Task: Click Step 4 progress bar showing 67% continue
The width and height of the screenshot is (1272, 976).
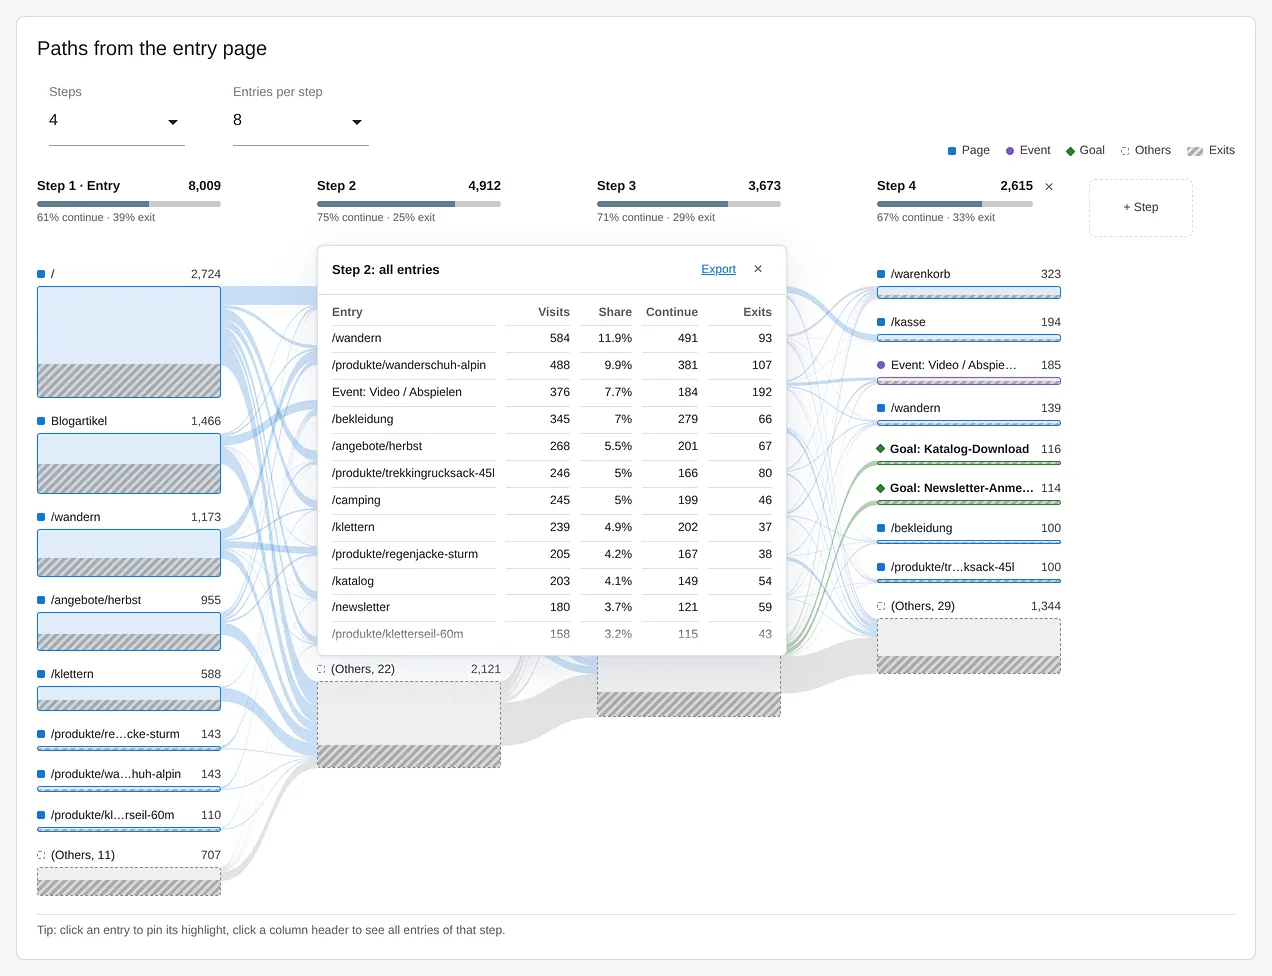Action: pyautogui.click(x=955, y=204)
